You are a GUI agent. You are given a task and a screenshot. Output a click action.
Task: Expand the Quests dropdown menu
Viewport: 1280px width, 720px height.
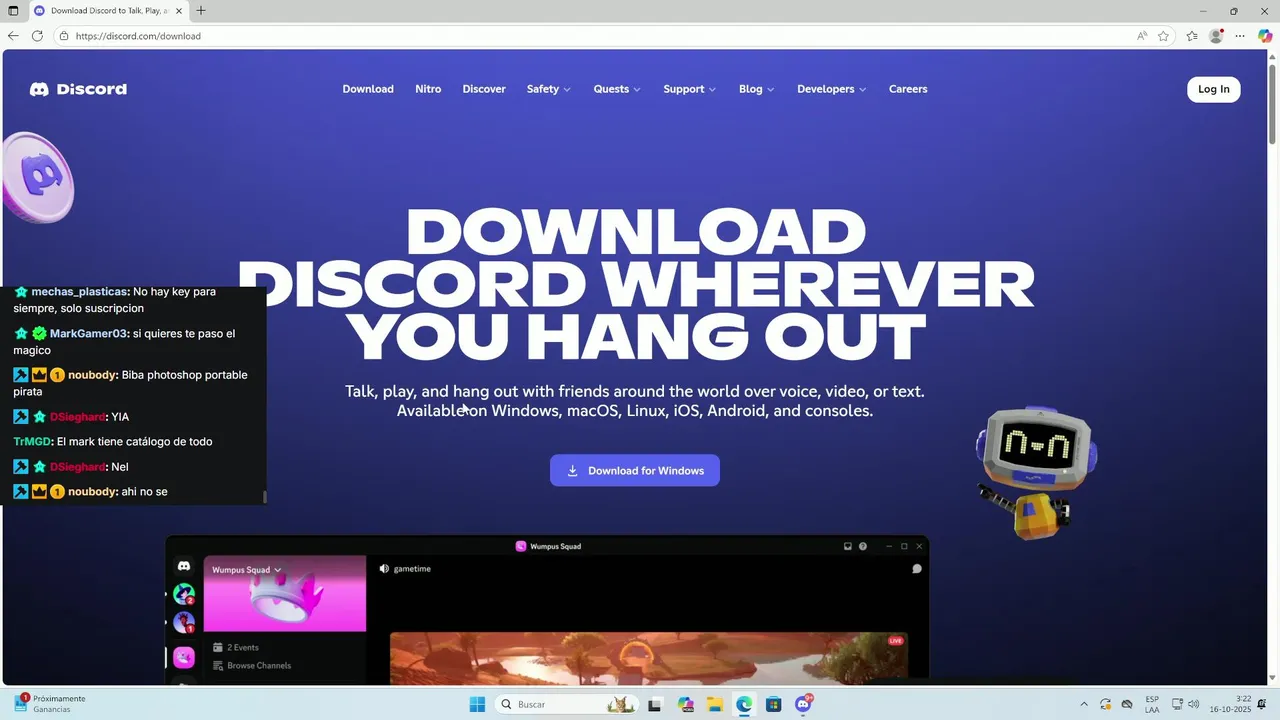[617, 89]
